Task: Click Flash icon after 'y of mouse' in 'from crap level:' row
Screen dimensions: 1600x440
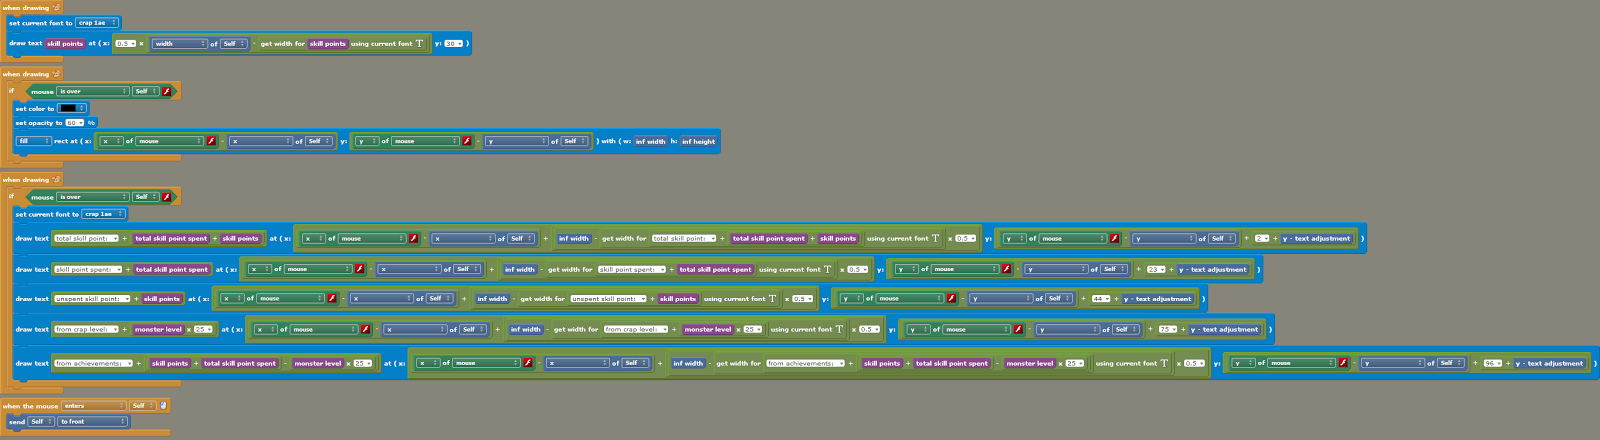Action: pyautogui.click(x=1018, y=329)
